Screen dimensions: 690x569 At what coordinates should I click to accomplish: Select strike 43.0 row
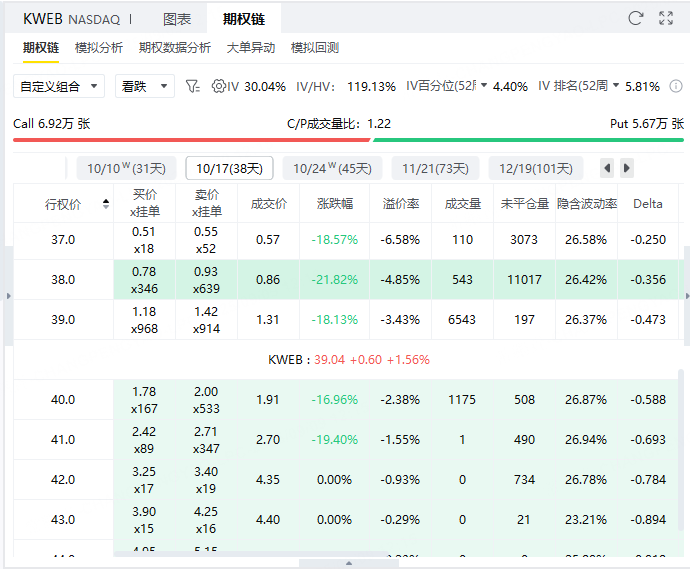tap(346, 520)
